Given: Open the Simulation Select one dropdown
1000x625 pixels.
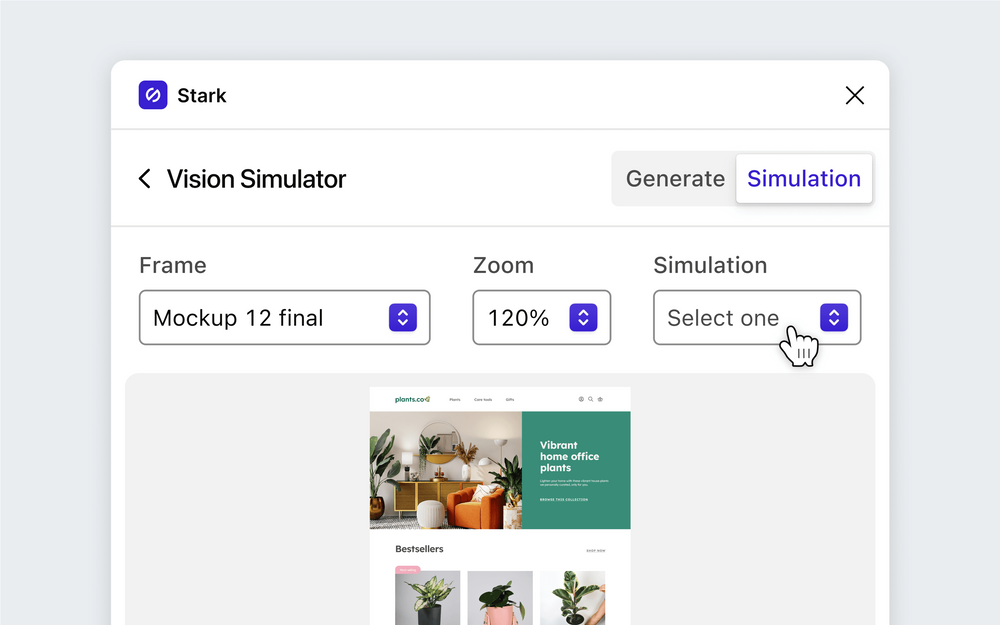Looking at the screenshot, I should pos(757,317).
